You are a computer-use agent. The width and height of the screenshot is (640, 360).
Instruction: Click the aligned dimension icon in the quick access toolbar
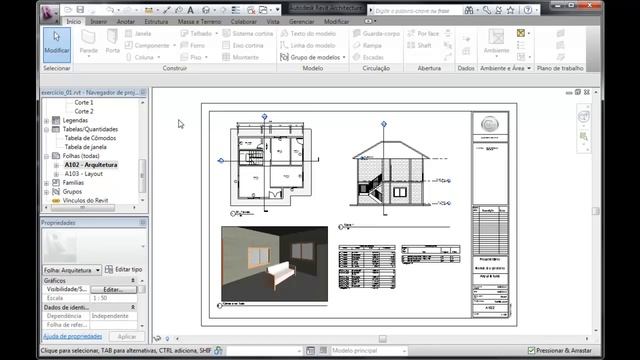[x=167, y=10]
